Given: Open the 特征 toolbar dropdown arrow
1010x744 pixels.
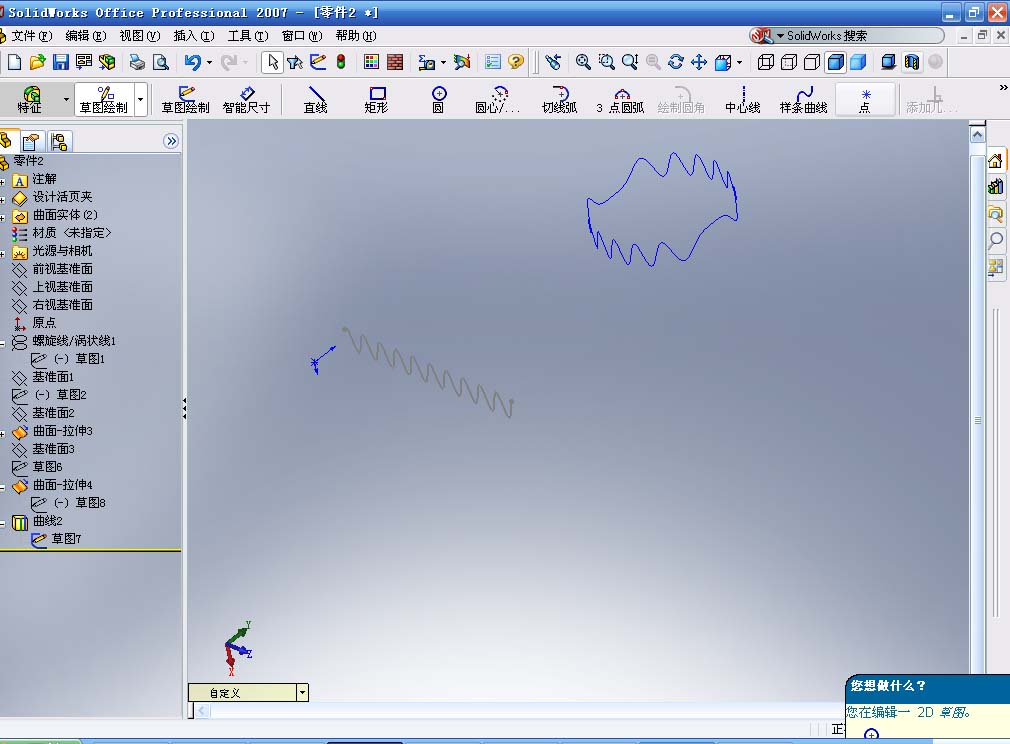Looking at the screenshot, I should pyautogui.click(x=66, y=99).
